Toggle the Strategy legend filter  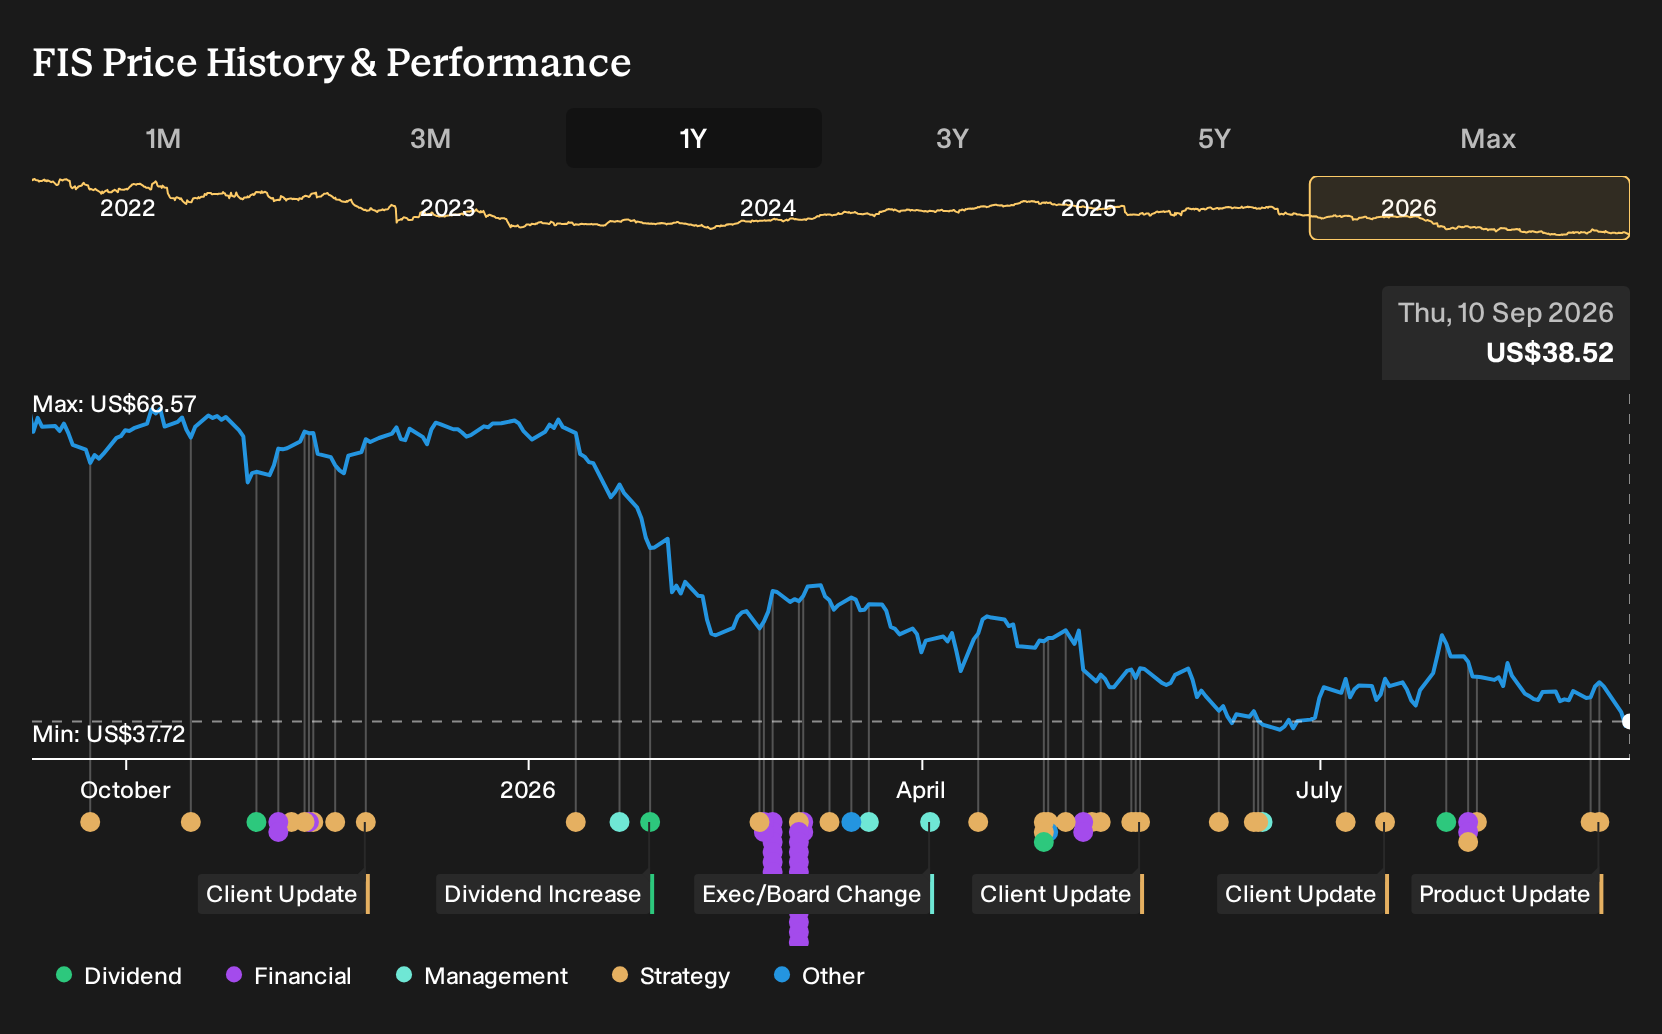pos(671,976)
